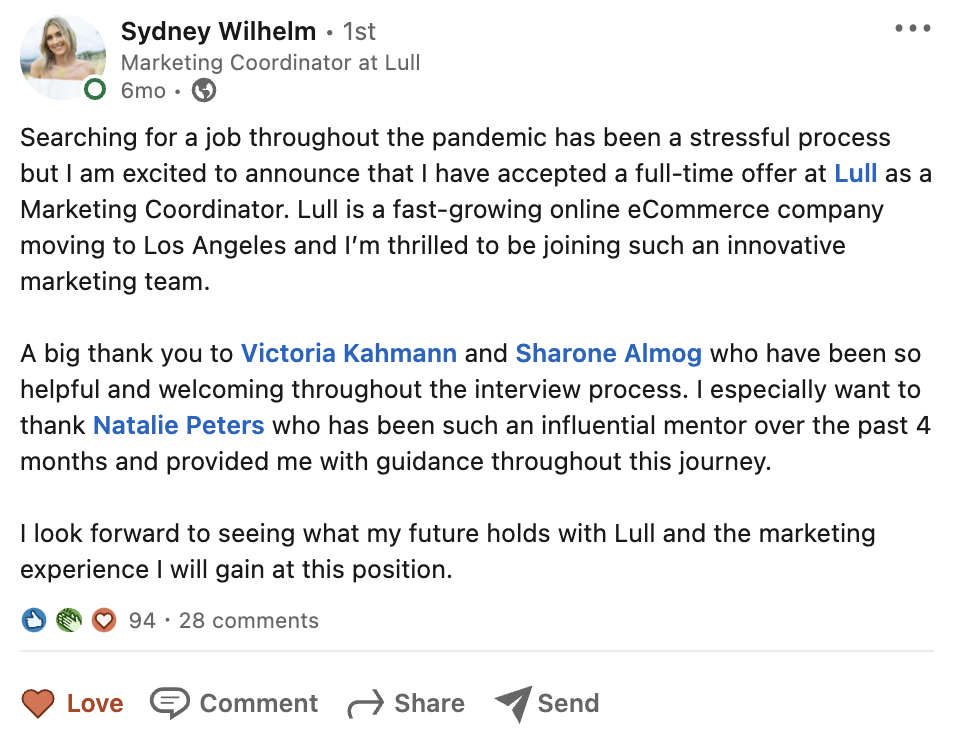Screen dimensions: 954x746
Task: Click the thumbs-up Like reaction icon
Action: click(x=33, y=620)
